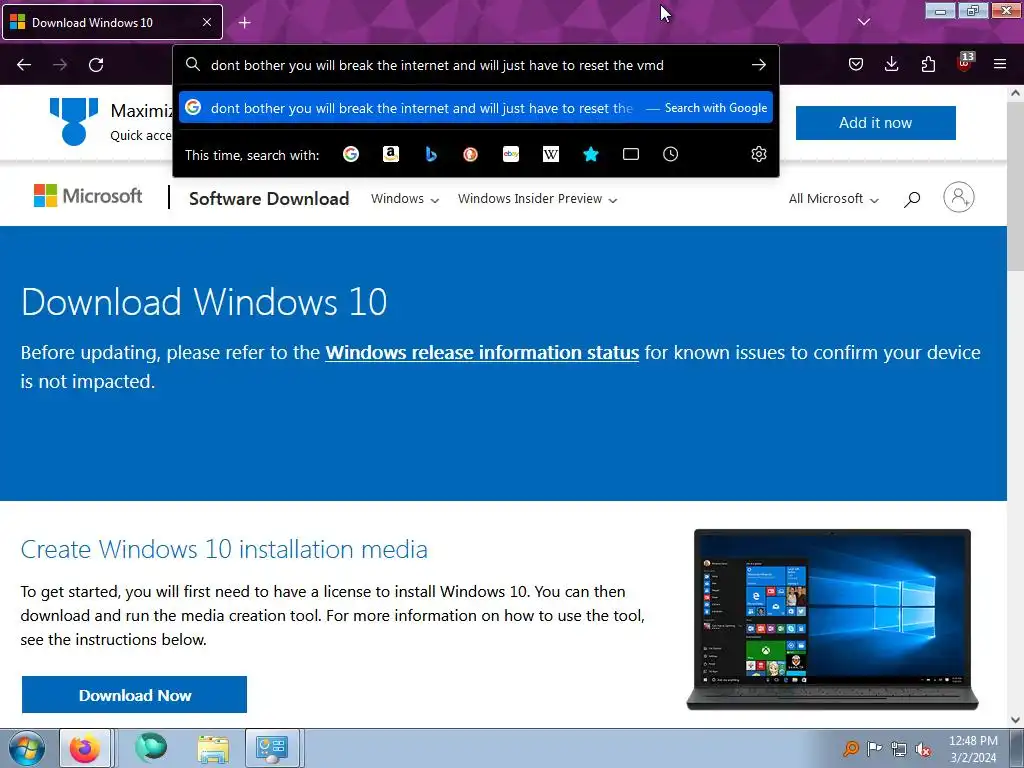Open the Downloads panel
This screenshot has height=768, width=1024.
891,64
